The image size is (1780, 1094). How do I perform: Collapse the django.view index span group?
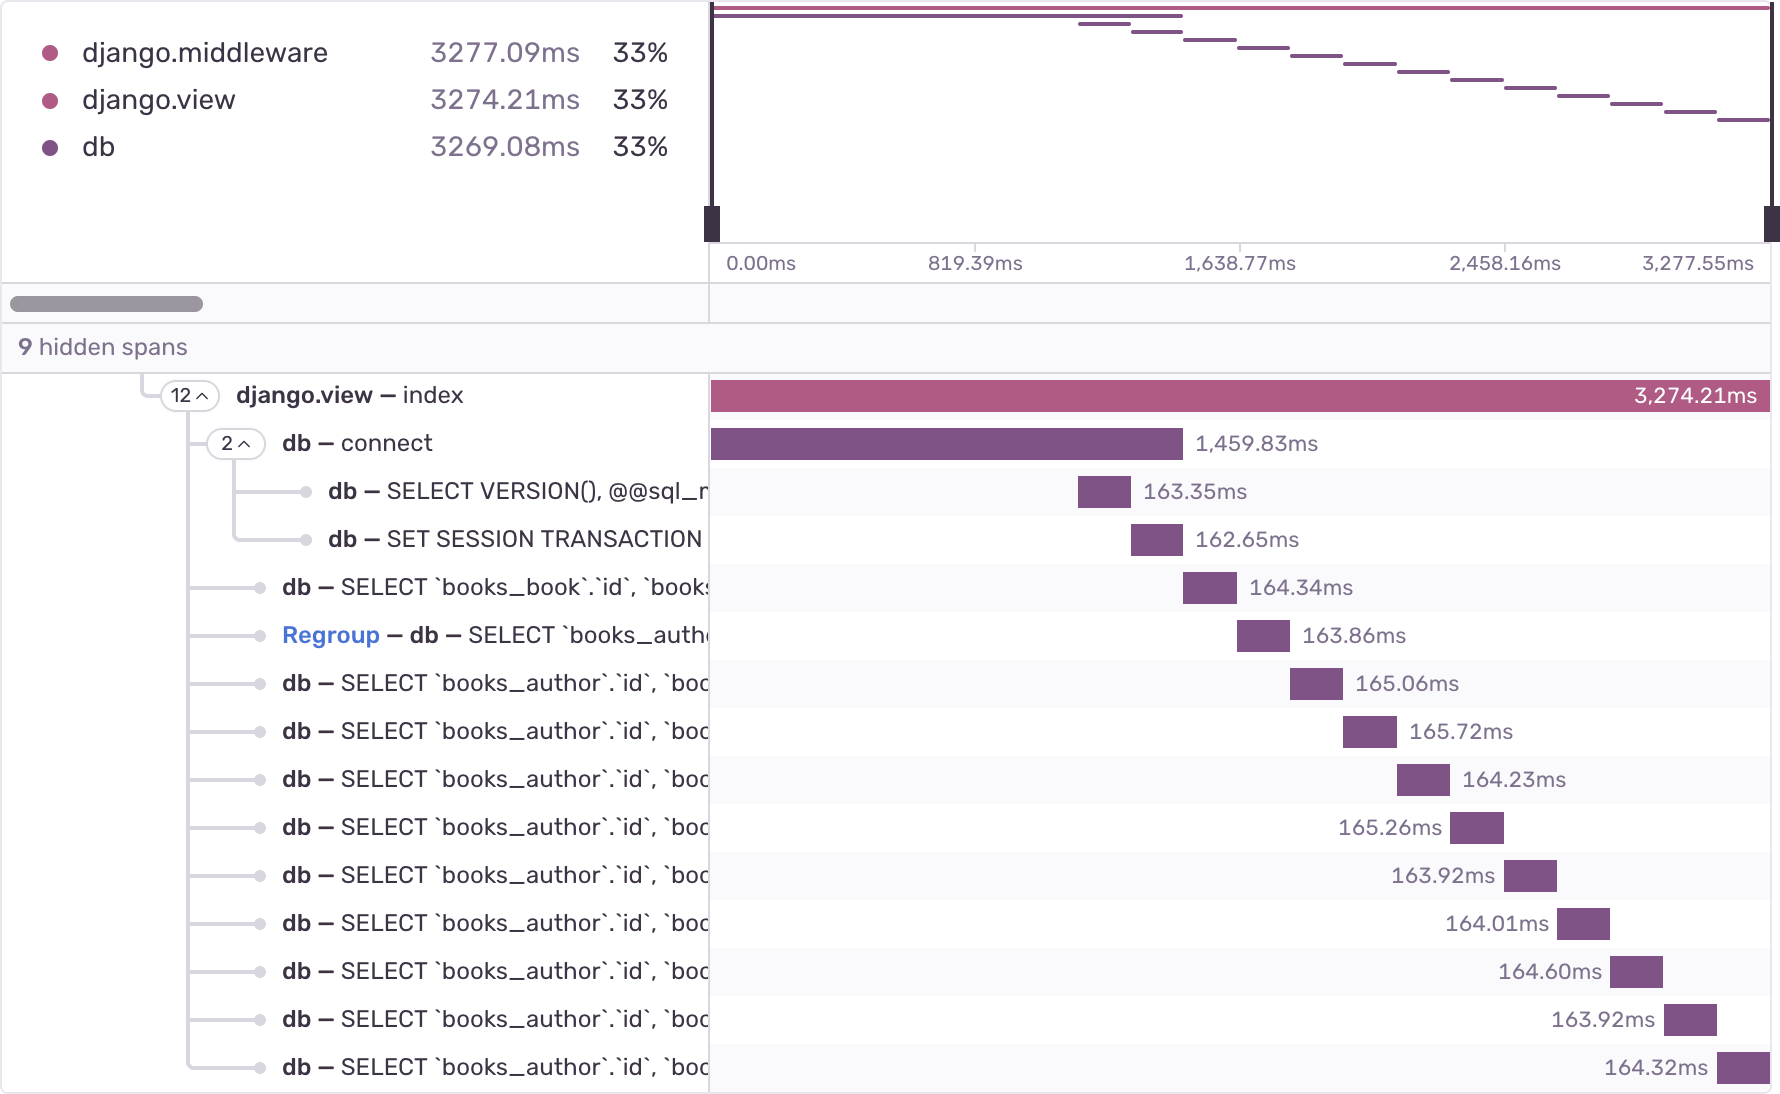(190, 396)
